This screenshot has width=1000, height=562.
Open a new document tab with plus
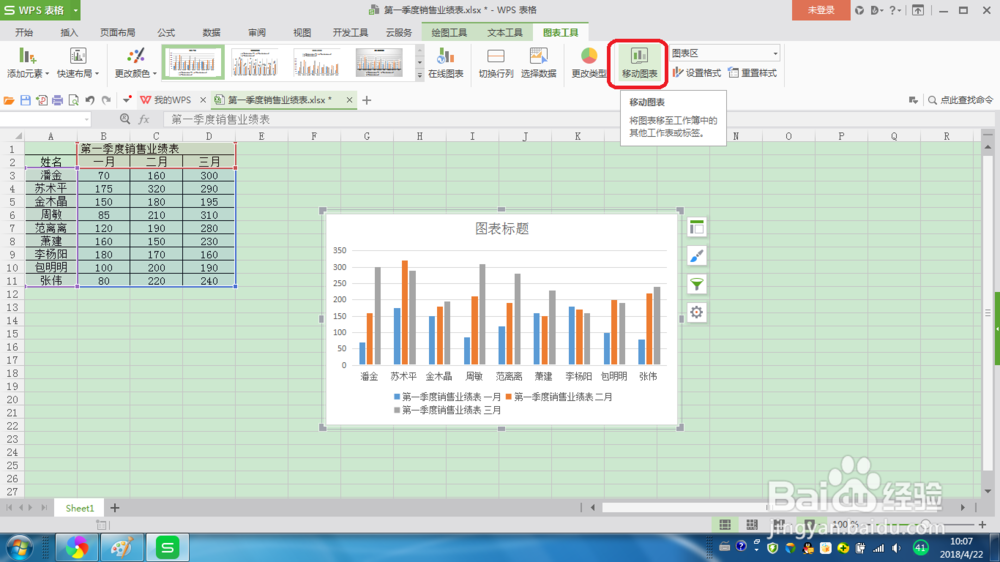367,100
